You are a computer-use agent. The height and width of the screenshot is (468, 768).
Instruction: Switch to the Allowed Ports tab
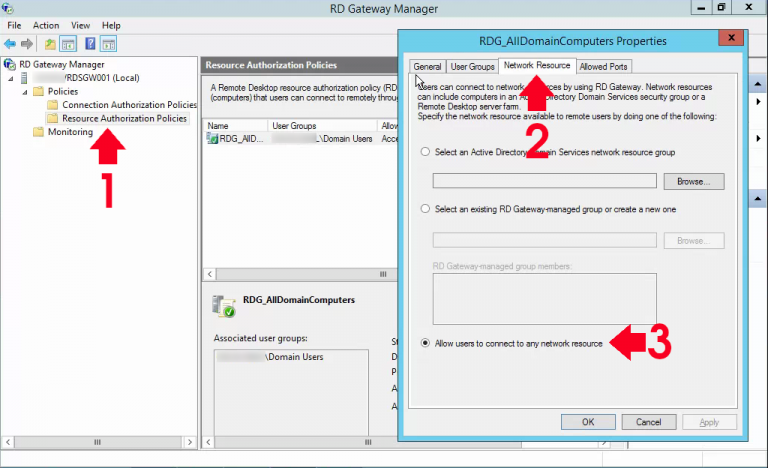tap(603, 67)
